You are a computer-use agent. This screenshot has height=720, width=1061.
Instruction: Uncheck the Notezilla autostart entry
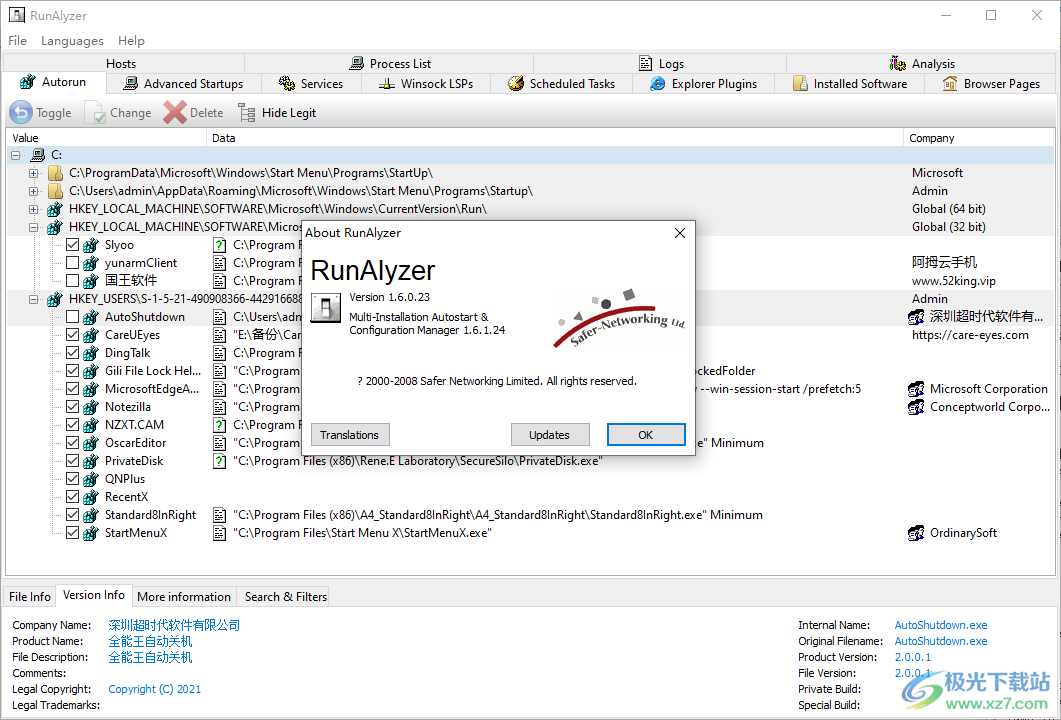(x=73, y=406)
